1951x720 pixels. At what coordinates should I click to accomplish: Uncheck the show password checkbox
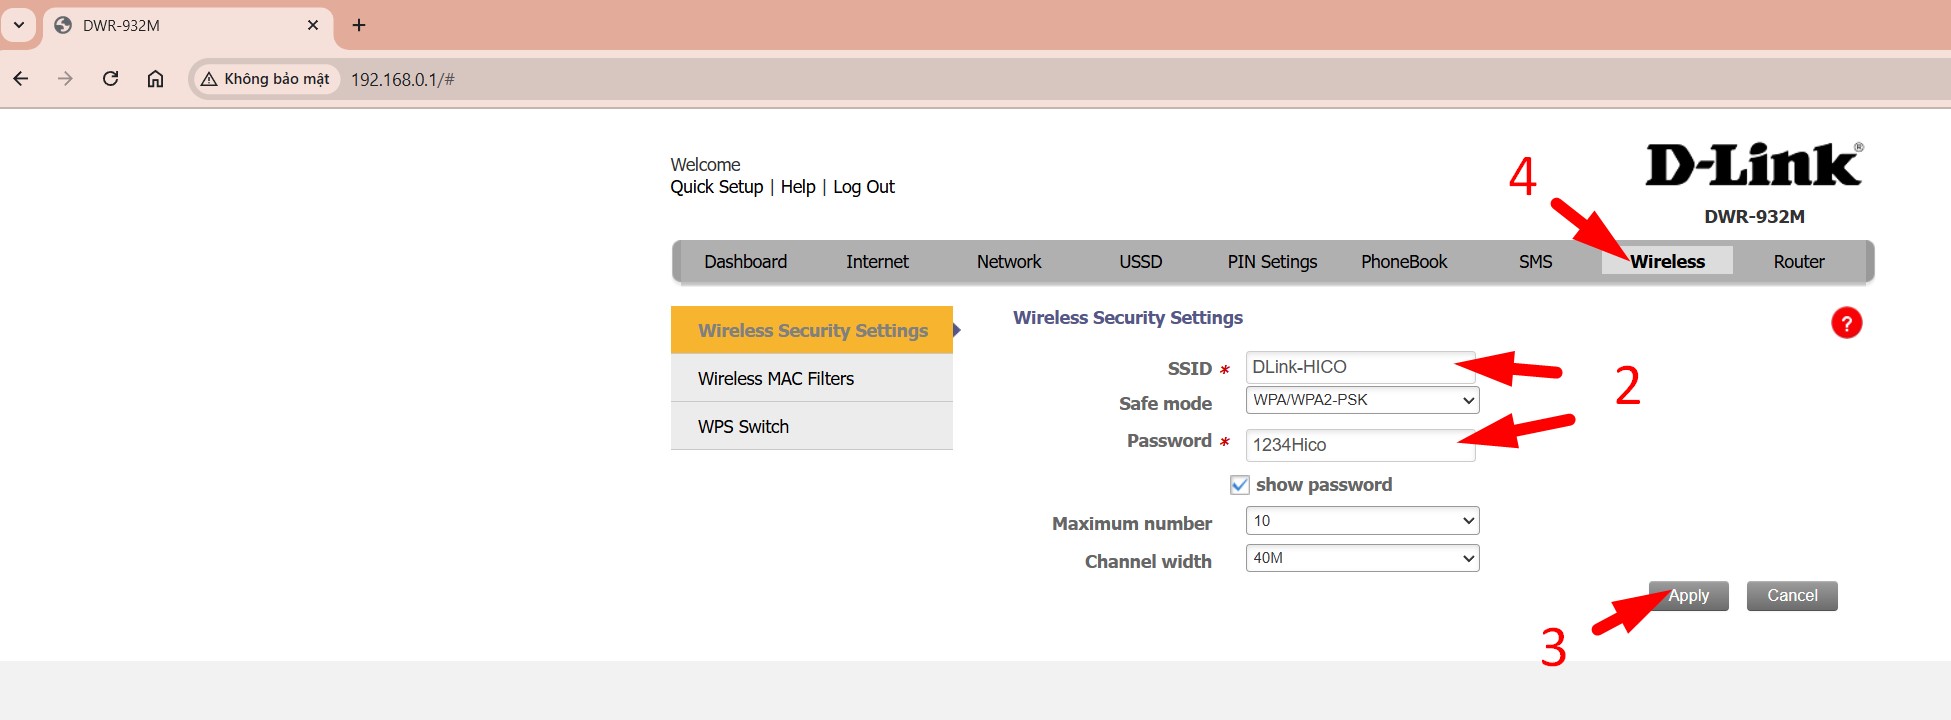pos(1240,485)
